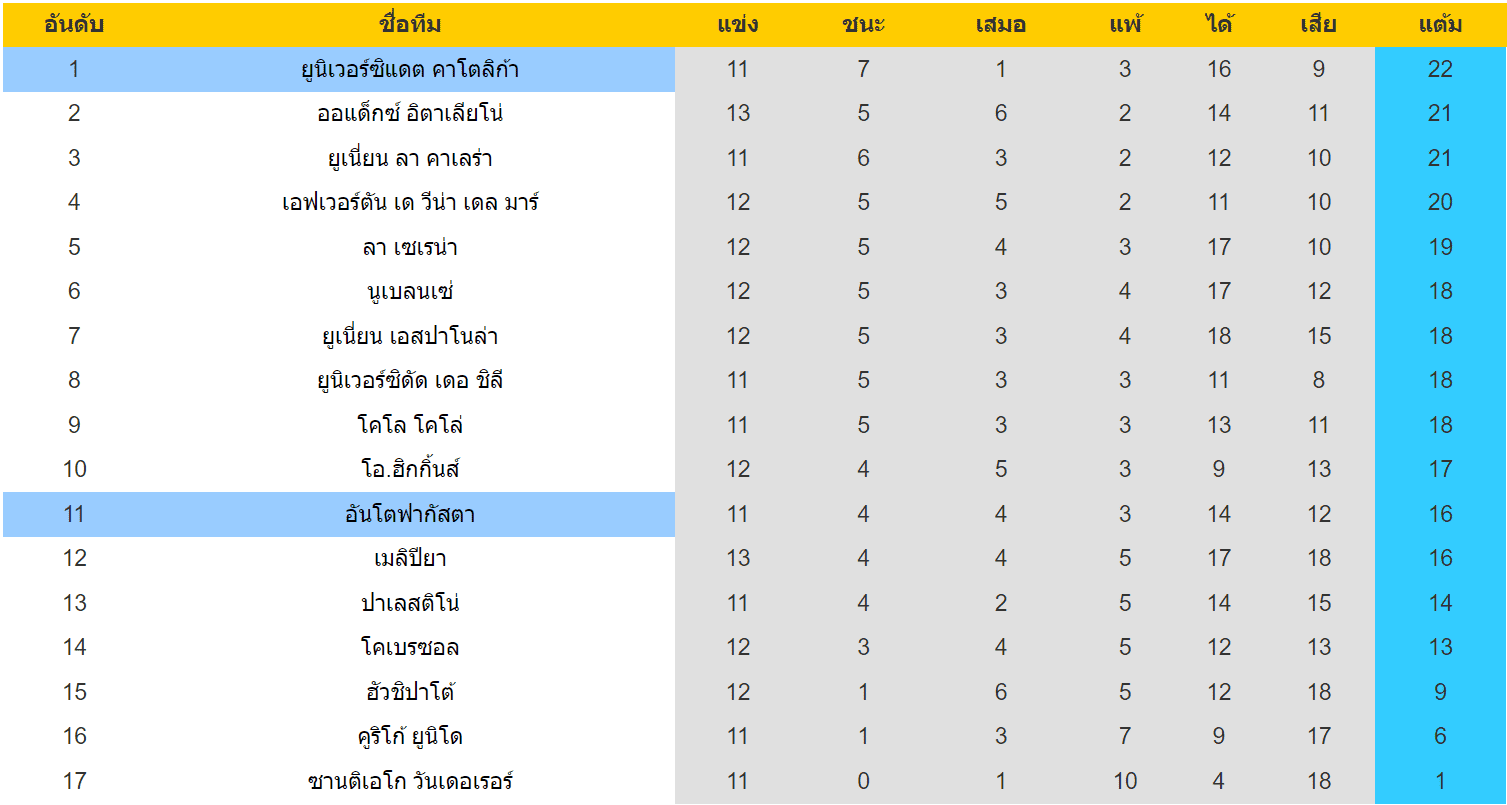Screen dimensions: 1507x805
Task: Click the แข่ง column header
Action: (738, 25)
